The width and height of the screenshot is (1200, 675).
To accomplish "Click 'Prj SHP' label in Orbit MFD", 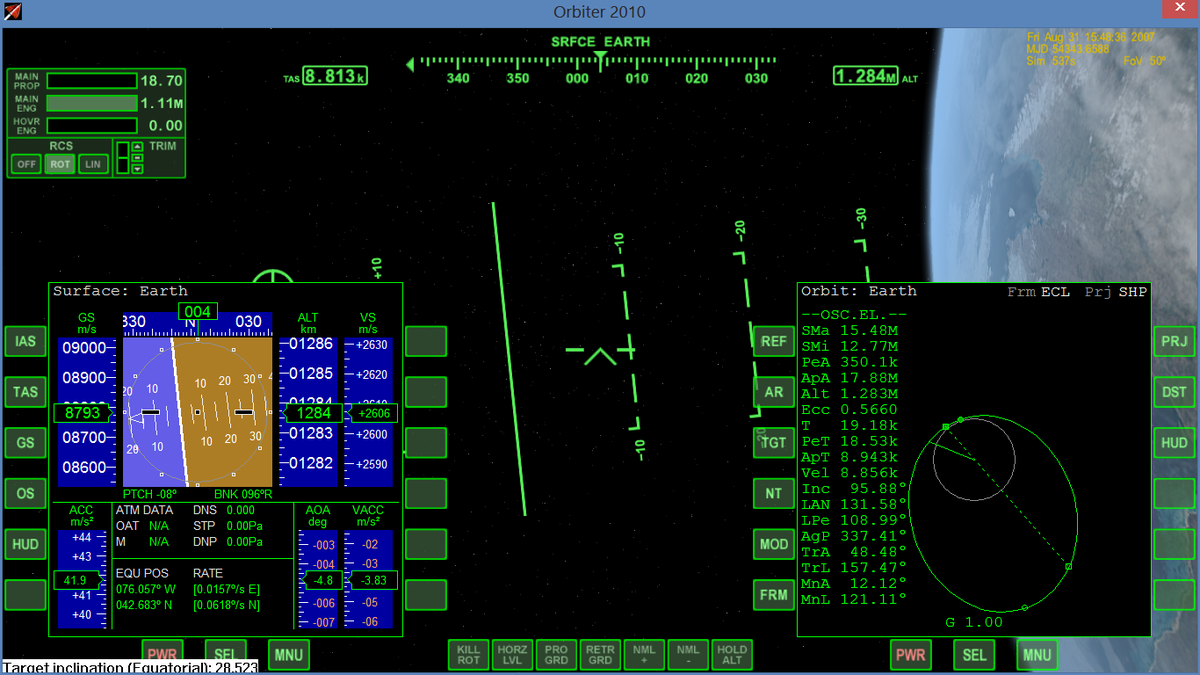I will click(x=1116, y=292).
